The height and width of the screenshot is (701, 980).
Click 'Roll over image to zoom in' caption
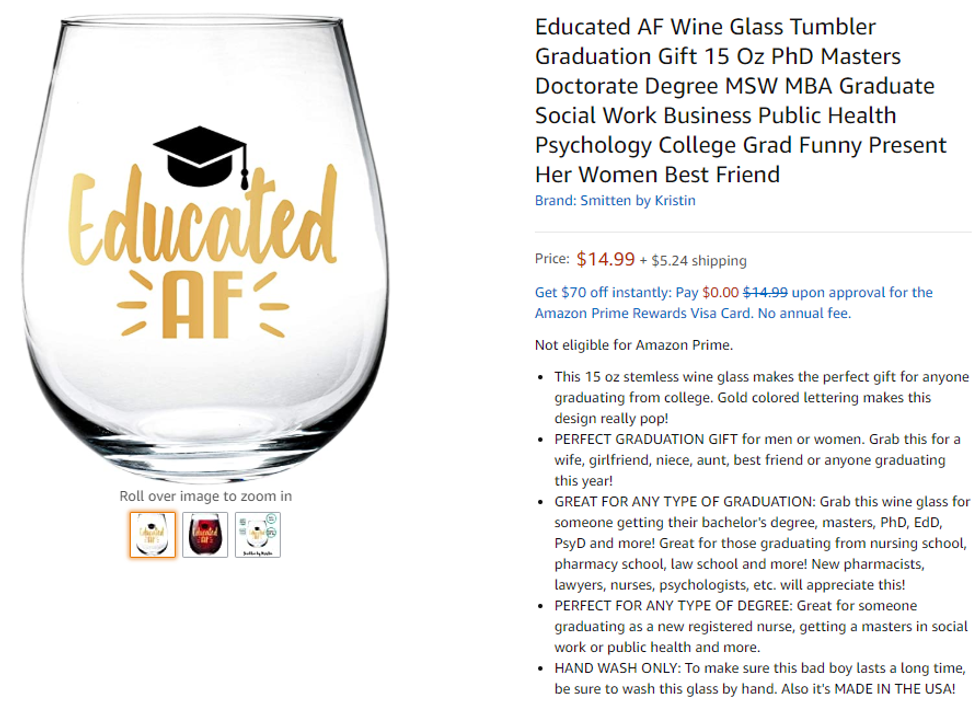(x=205, y=496)
